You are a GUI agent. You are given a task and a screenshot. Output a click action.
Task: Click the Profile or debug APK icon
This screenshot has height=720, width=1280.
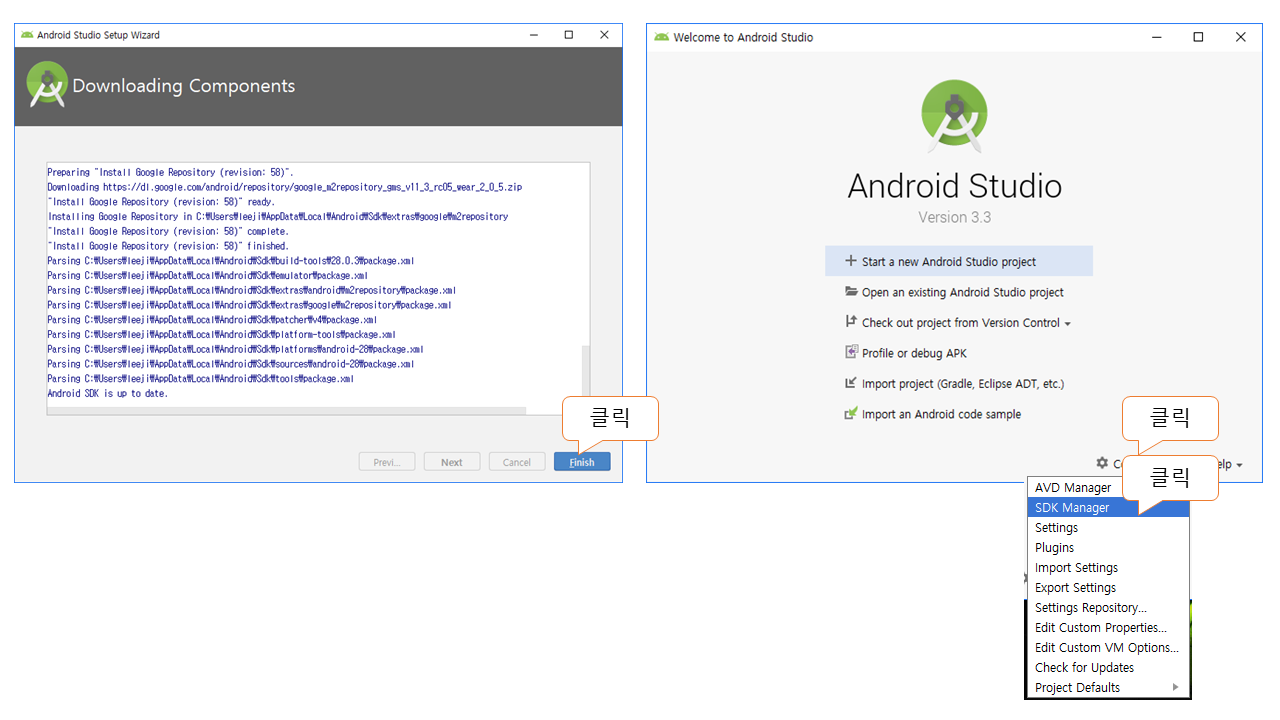[x=851, y=352]
